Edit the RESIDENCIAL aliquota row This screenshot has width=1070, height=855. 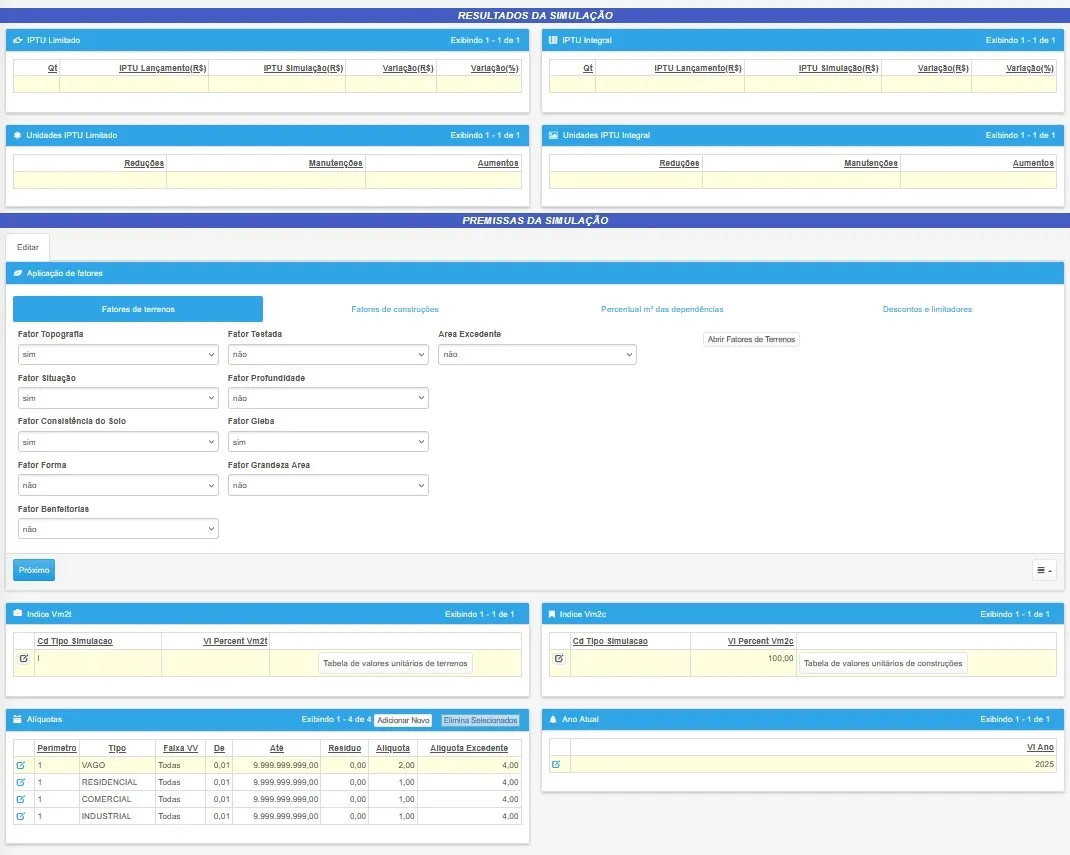pyautogui.click(x=21, y=782)
